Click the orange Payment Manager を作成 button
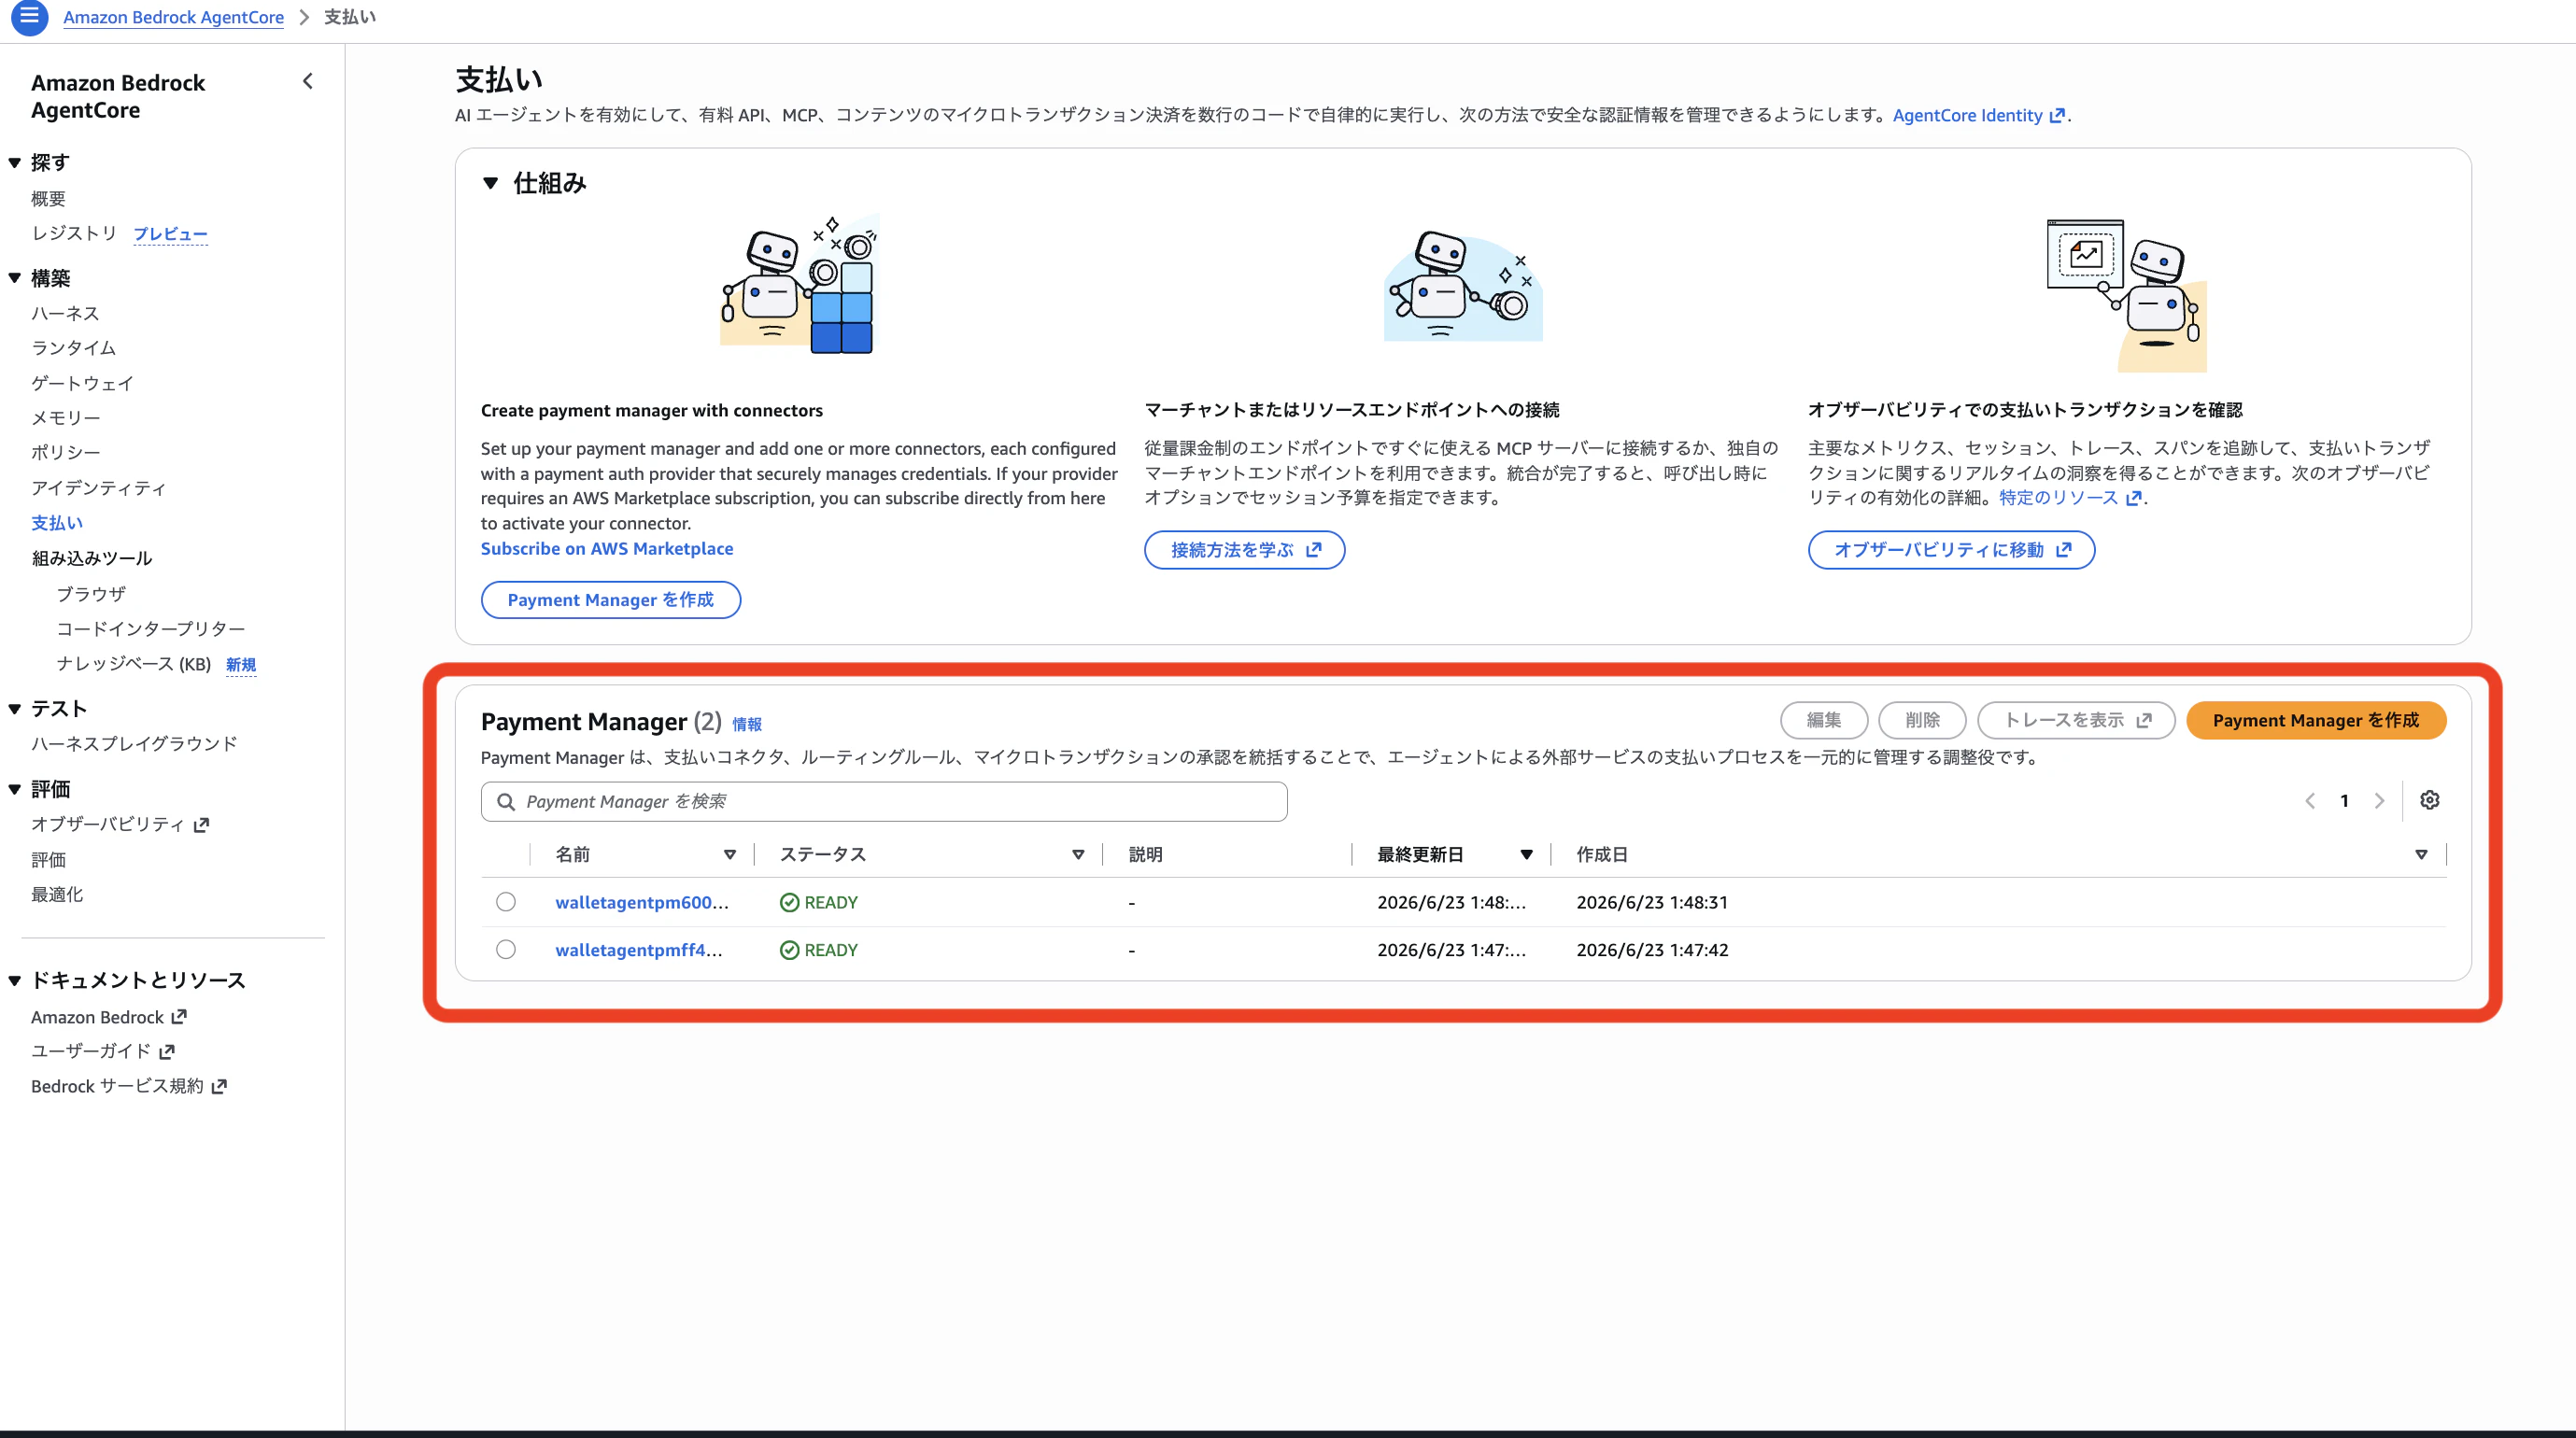 [2315, 721]
